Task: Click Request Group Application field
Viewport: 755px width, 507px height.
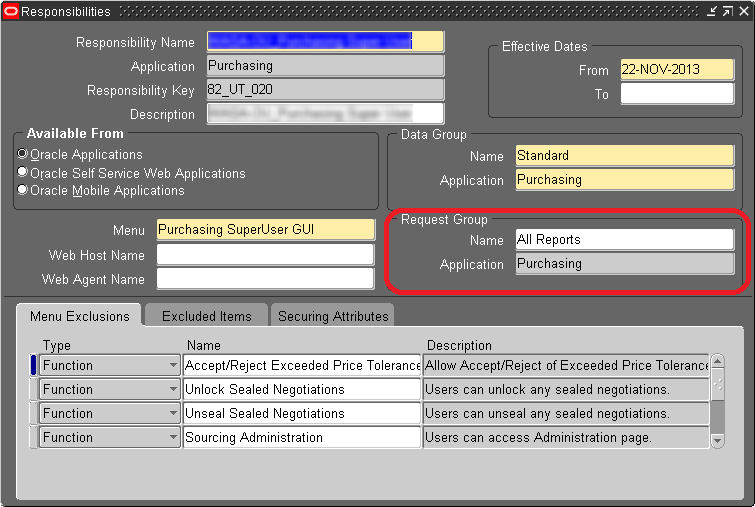Action: [x=625, y=263]
